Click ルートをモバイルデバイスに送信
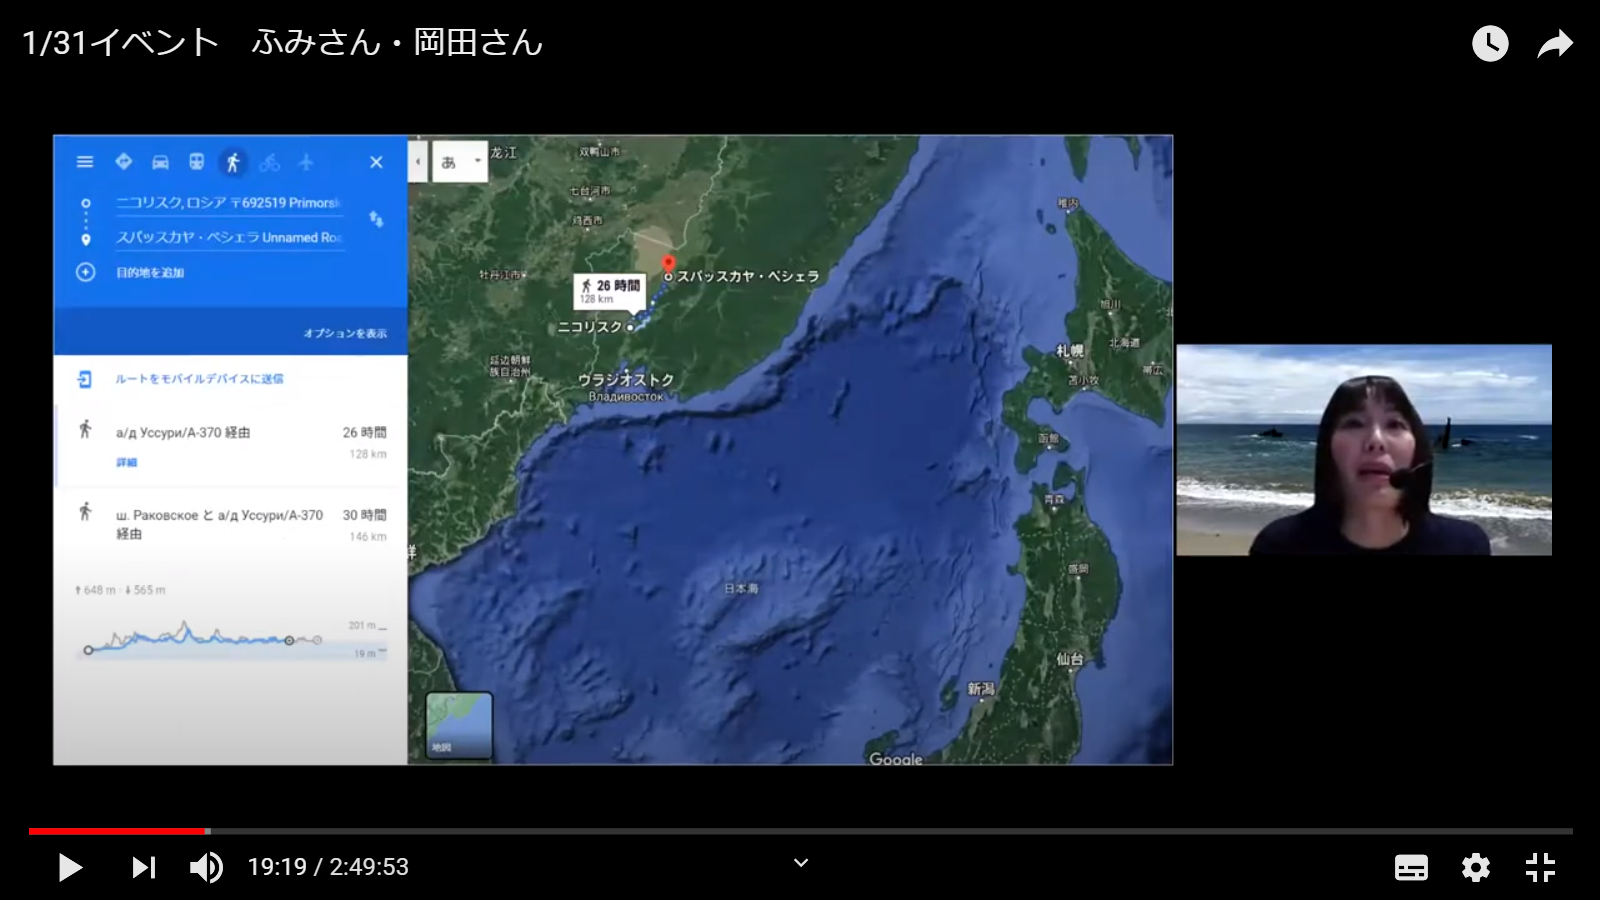The height and width of the screenshot is (900, 1600). coord(199,379)
